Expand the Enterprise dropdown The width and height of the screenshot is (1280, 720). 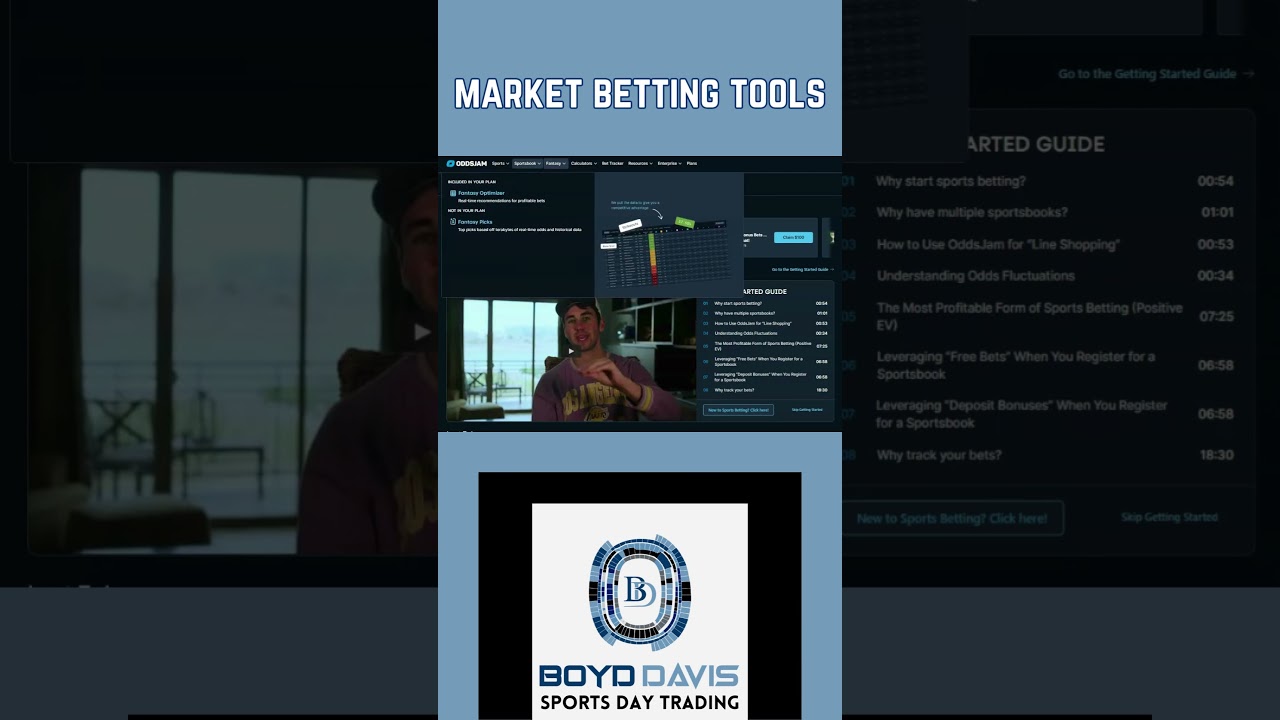click(x=669, y=163)
